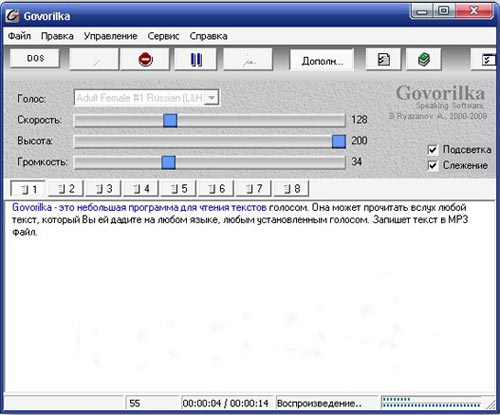Click the pitch value 200
This screenshot has width=500, height=415.
click(359, 141)
